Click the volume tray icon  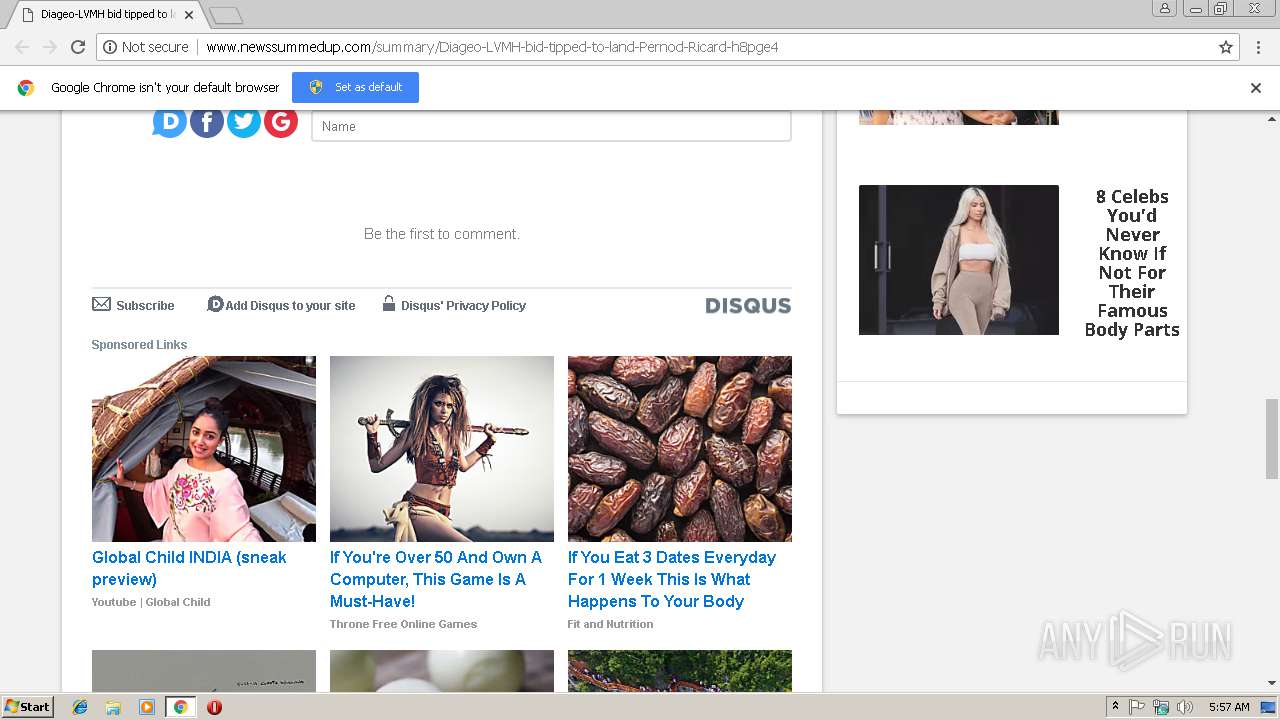click(1185, 707)
